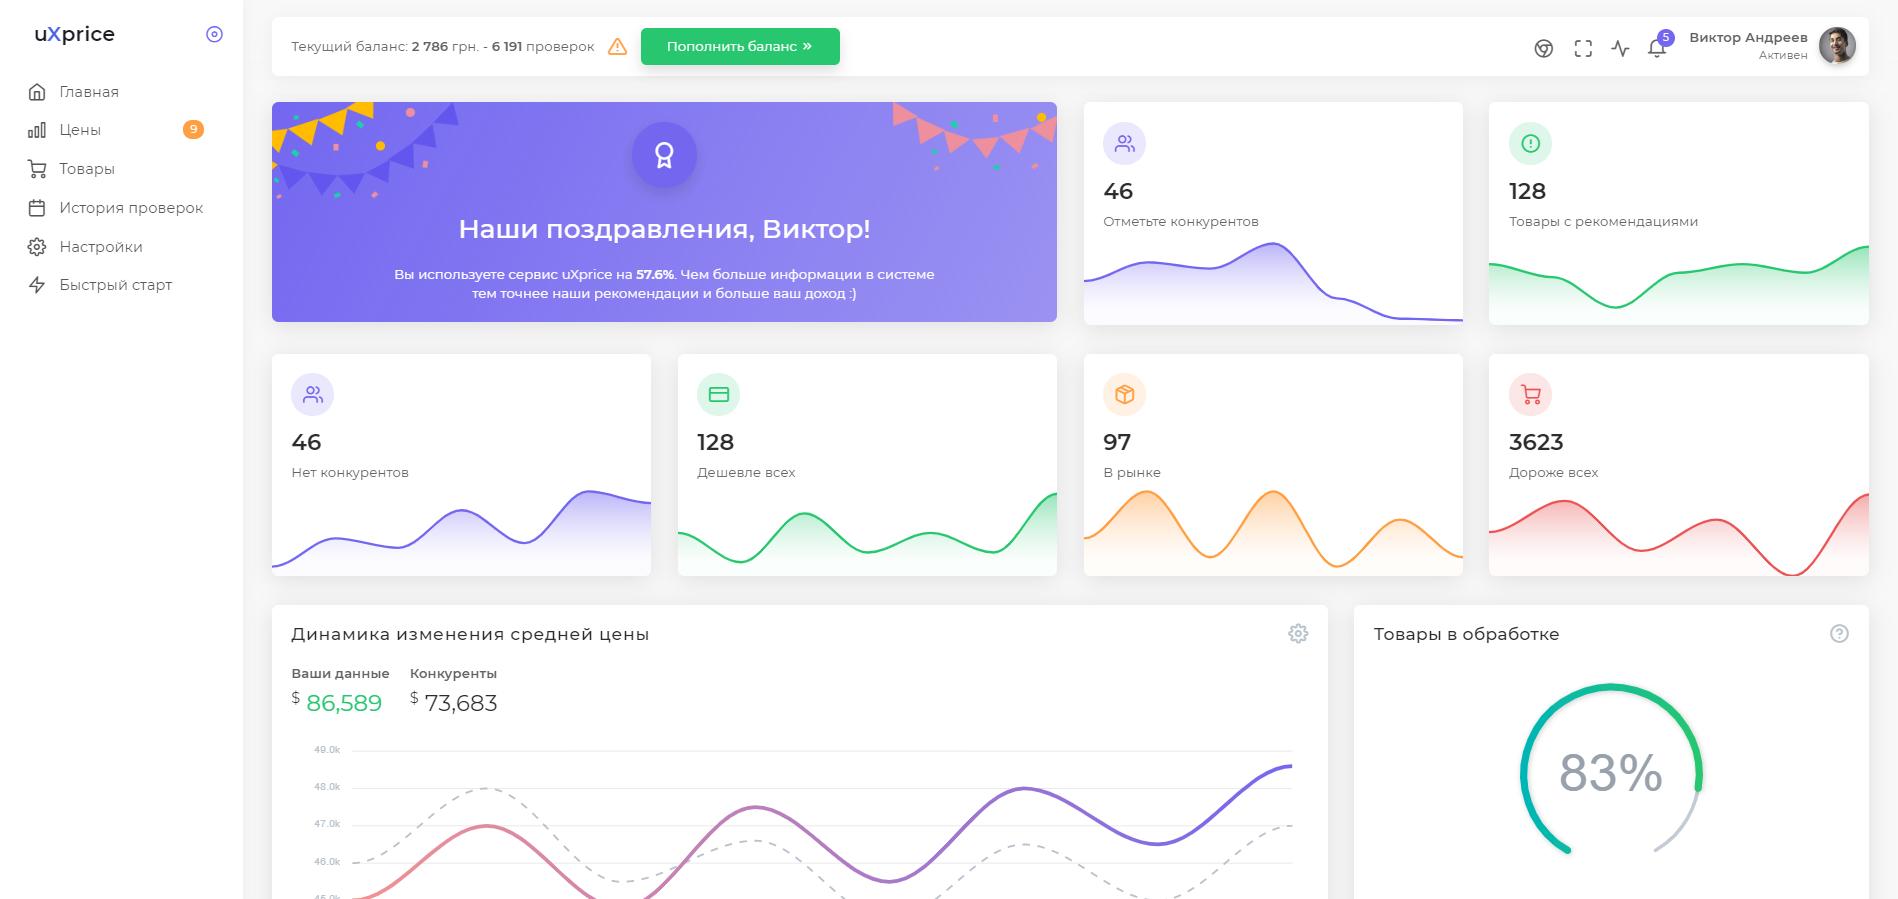
Task: Click the award badge icon in banner
Action: tap(664, 155)
